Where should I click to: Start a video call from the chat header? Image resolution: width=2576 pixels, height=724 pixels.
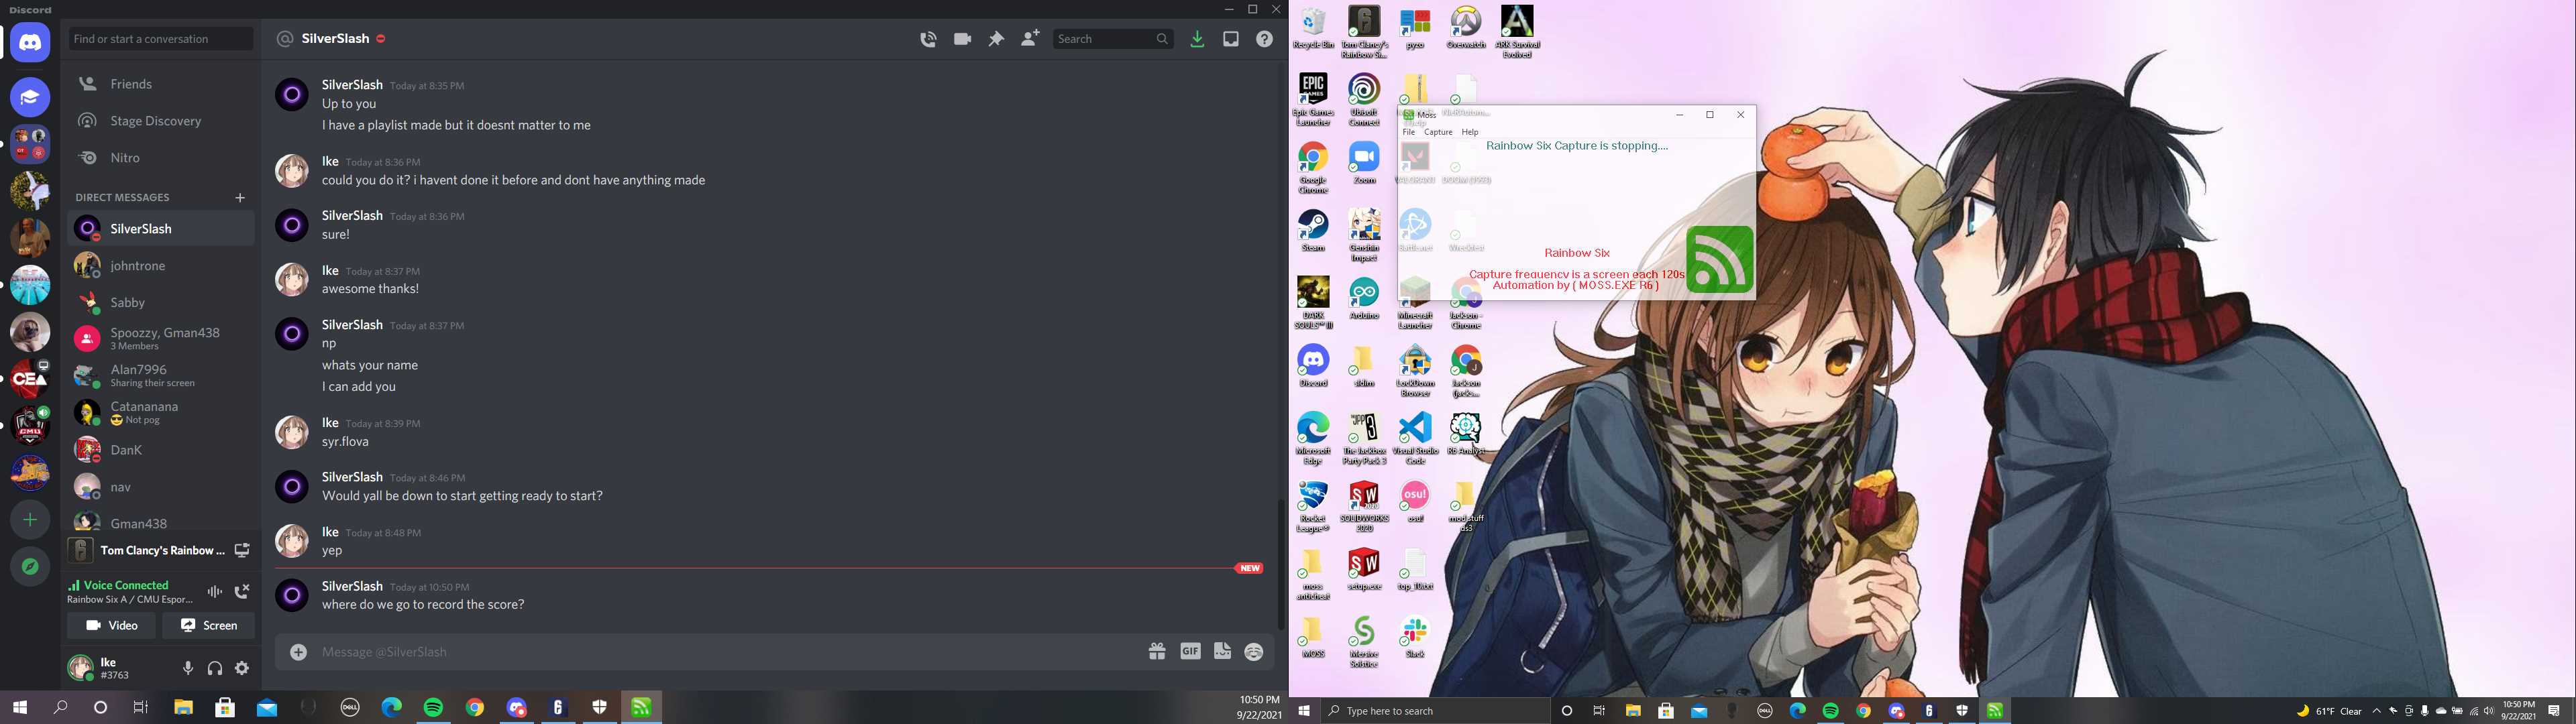962,39
